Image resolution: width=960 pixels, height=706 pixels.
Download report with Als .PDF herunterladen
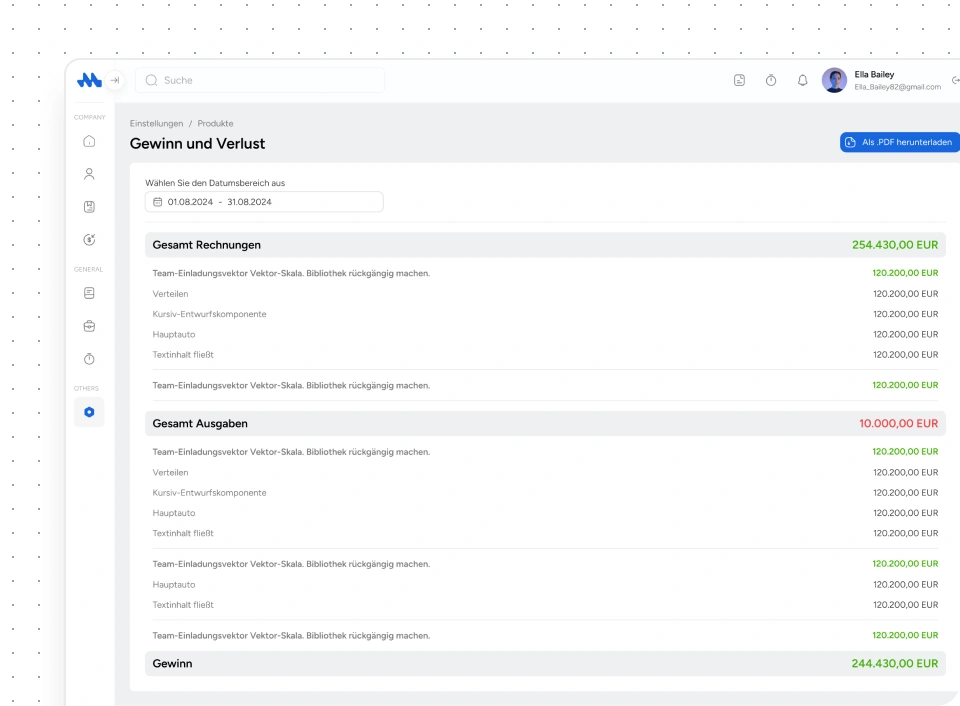click(x=899, y=143)
